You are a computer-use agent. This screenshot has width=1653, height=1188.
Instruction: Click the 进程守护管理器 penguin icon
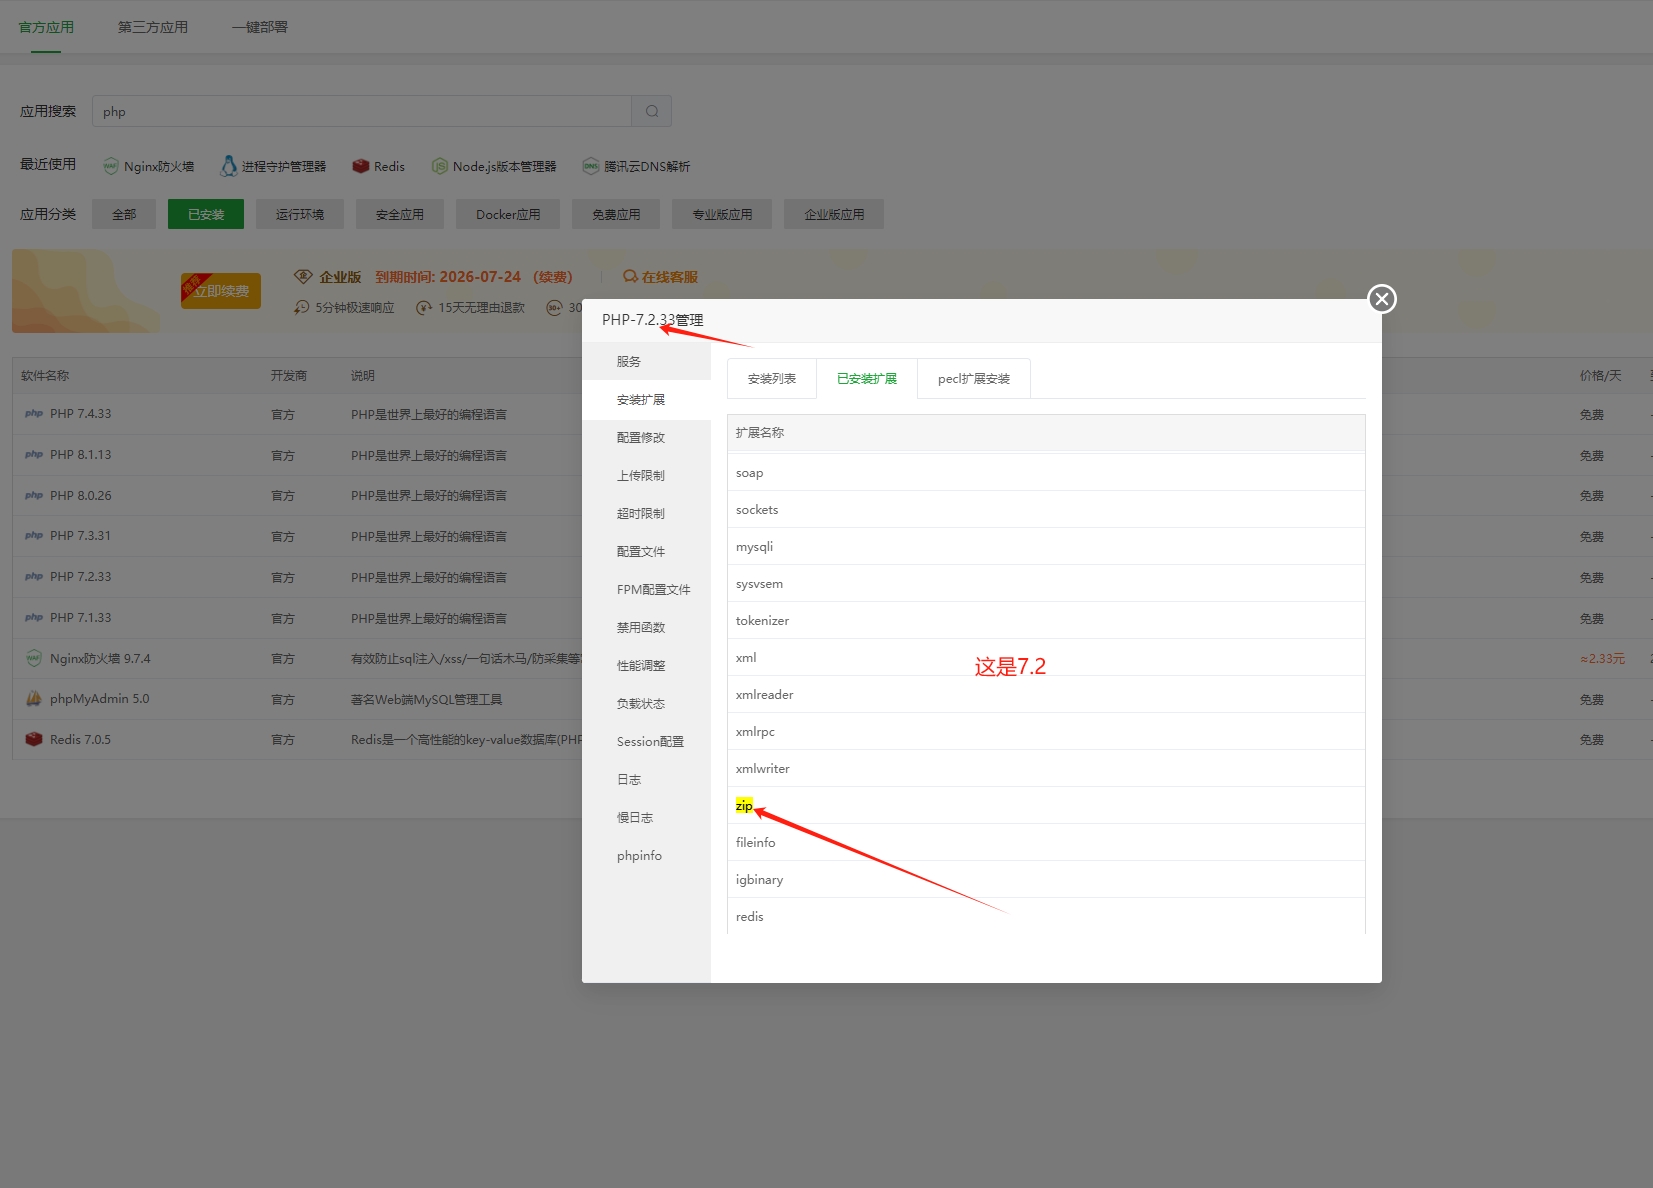point(228,166)
